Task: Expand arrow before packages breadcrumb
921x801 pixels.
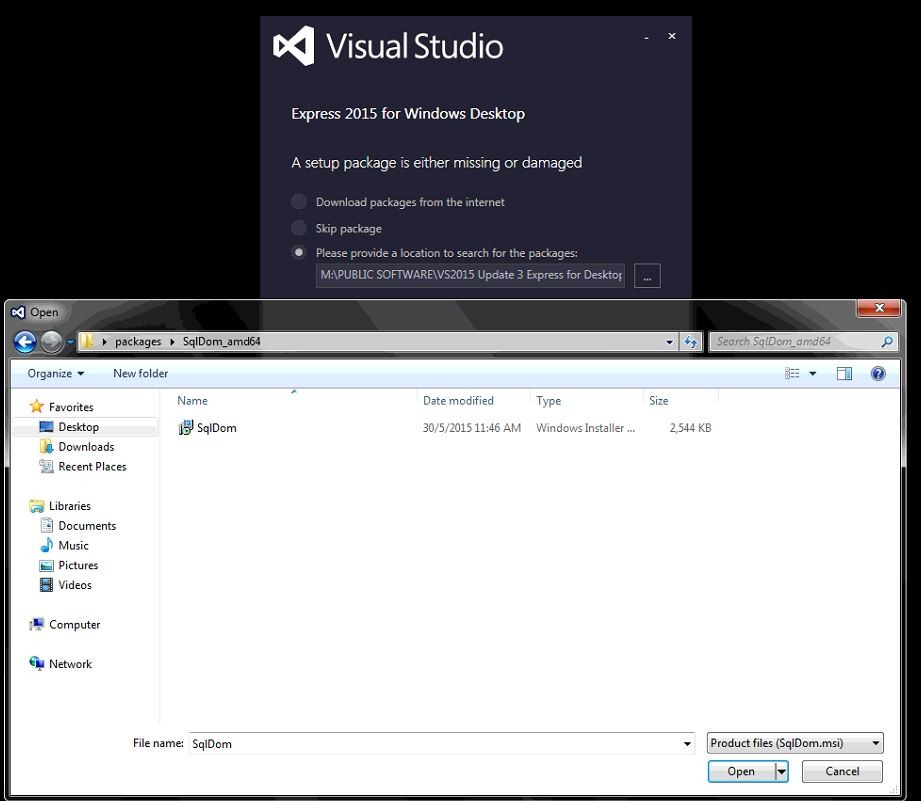Action: [x=104, y=342]
